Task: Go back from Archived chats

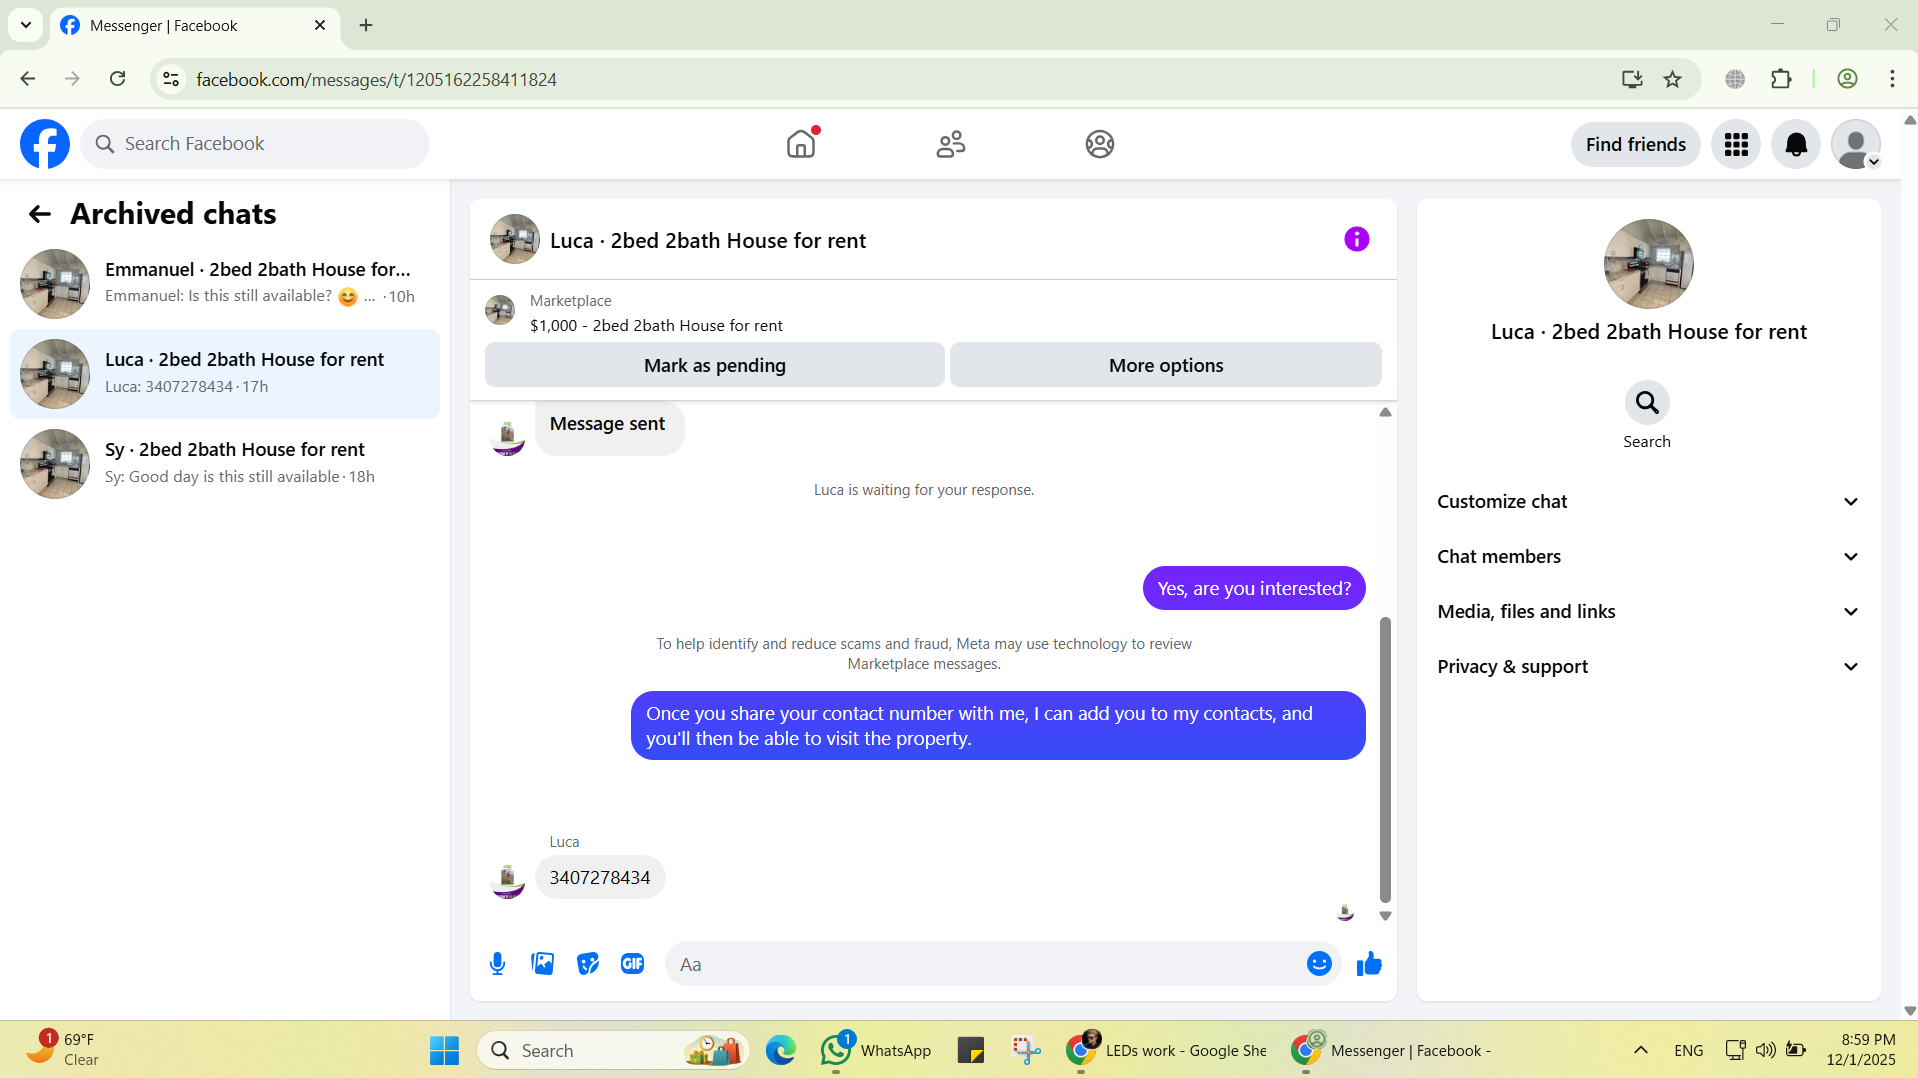Action: click(39, 214)
